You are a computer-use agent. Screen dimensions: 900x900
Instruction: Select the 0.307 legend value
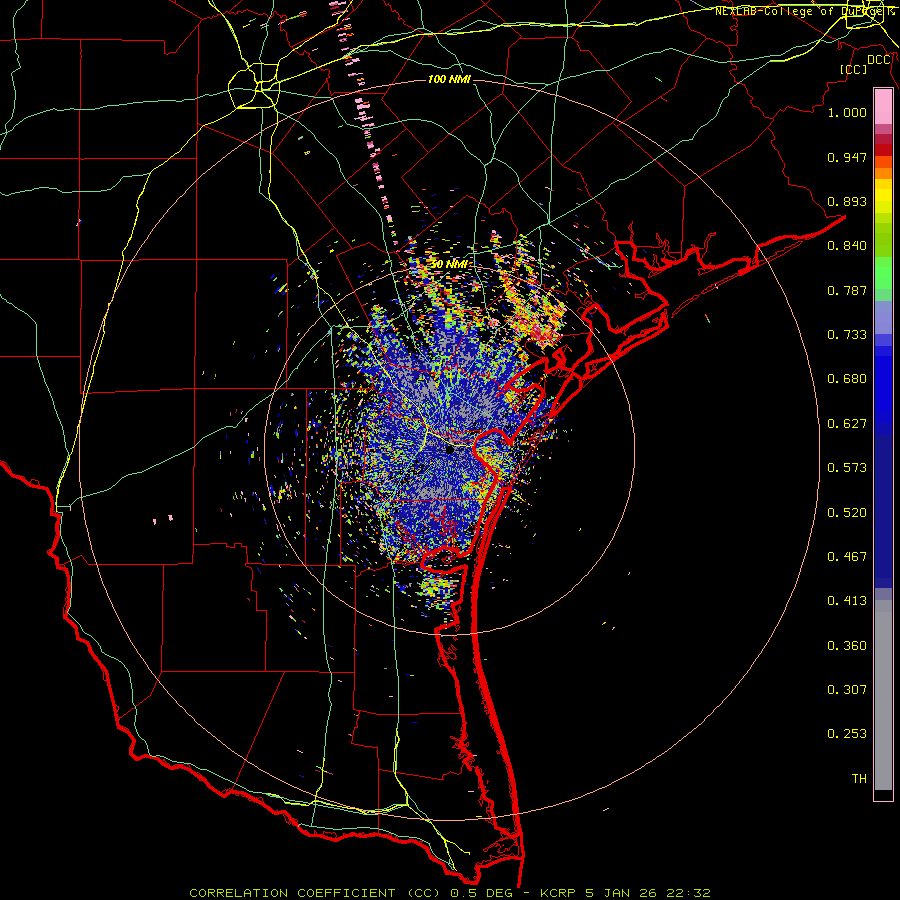click(847, 689)
